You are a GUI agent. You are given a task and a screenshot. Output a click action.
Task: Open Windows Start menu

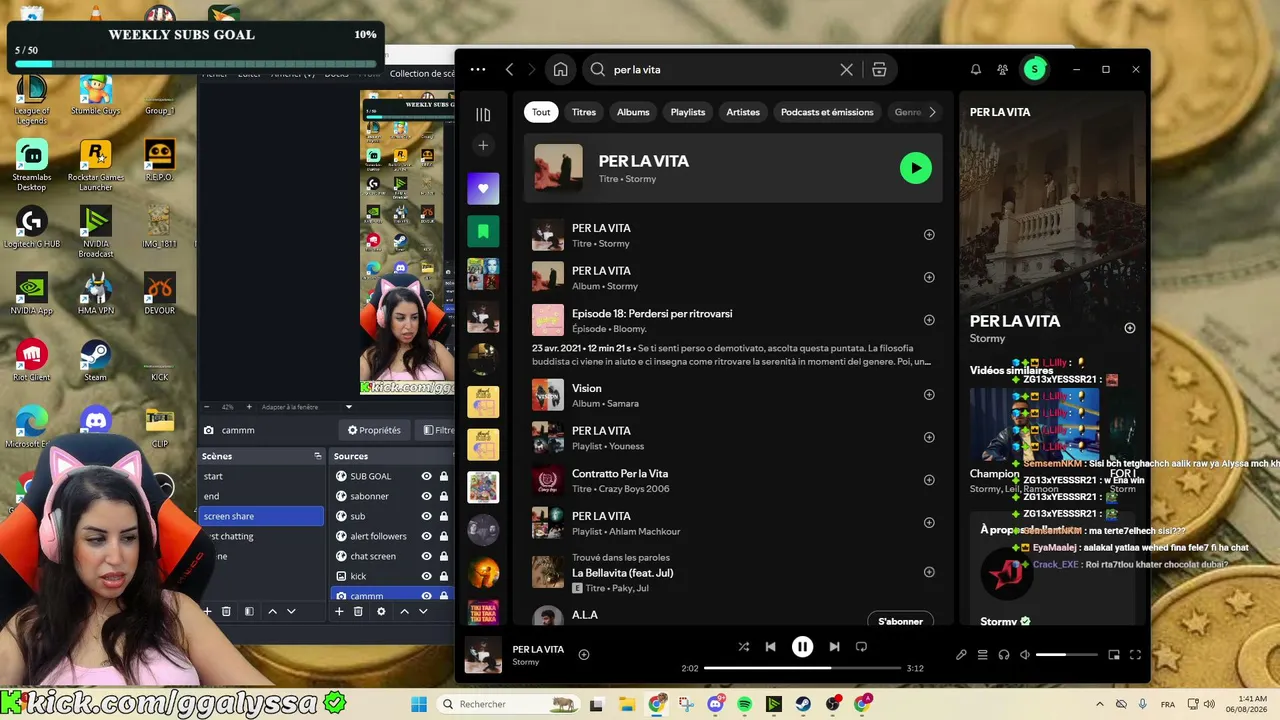click(x=419, y=704)
